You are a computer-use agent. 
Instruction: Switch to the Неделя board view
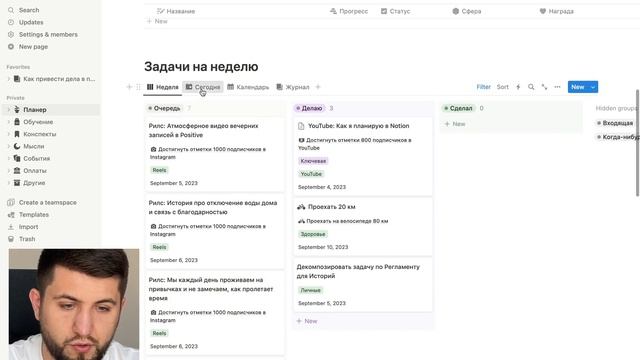[162, 87]
